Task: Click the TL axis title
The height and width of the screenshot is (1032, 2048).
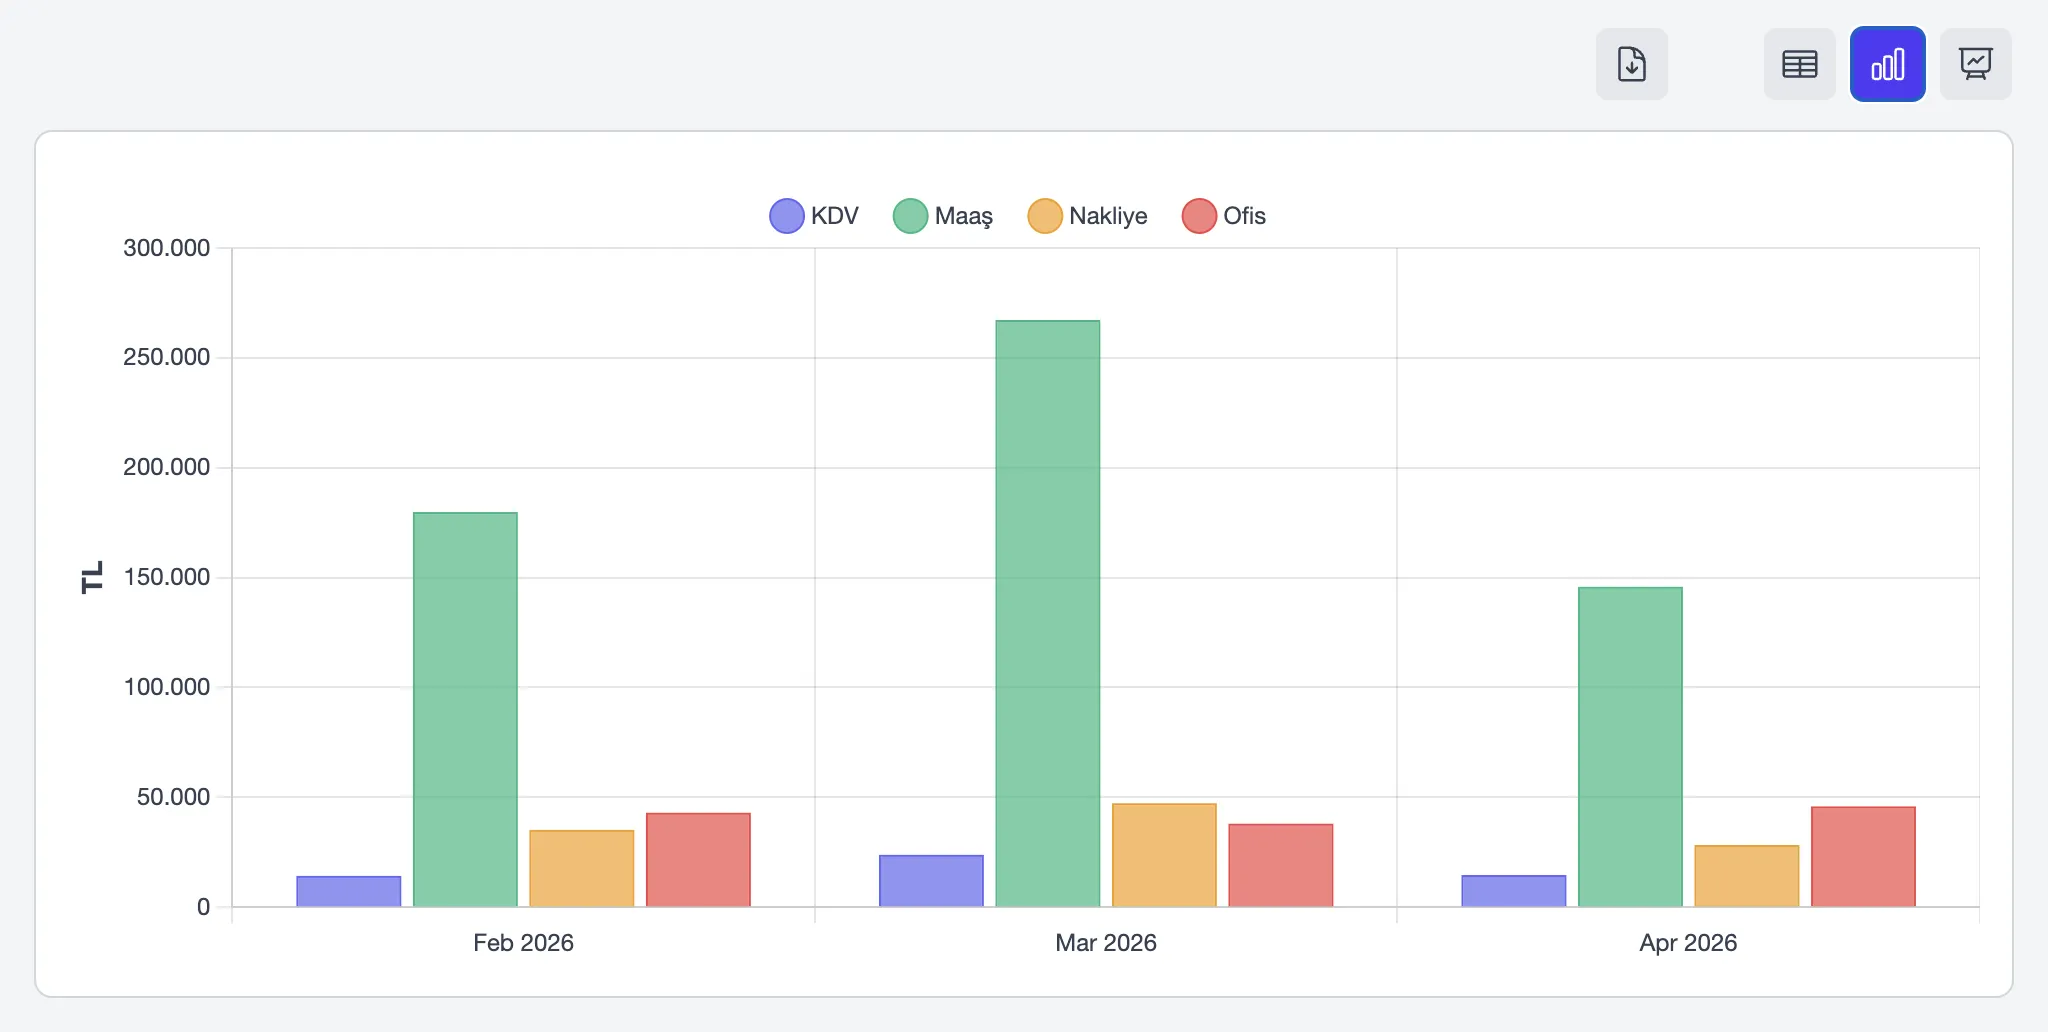Action: click(92, 577)
